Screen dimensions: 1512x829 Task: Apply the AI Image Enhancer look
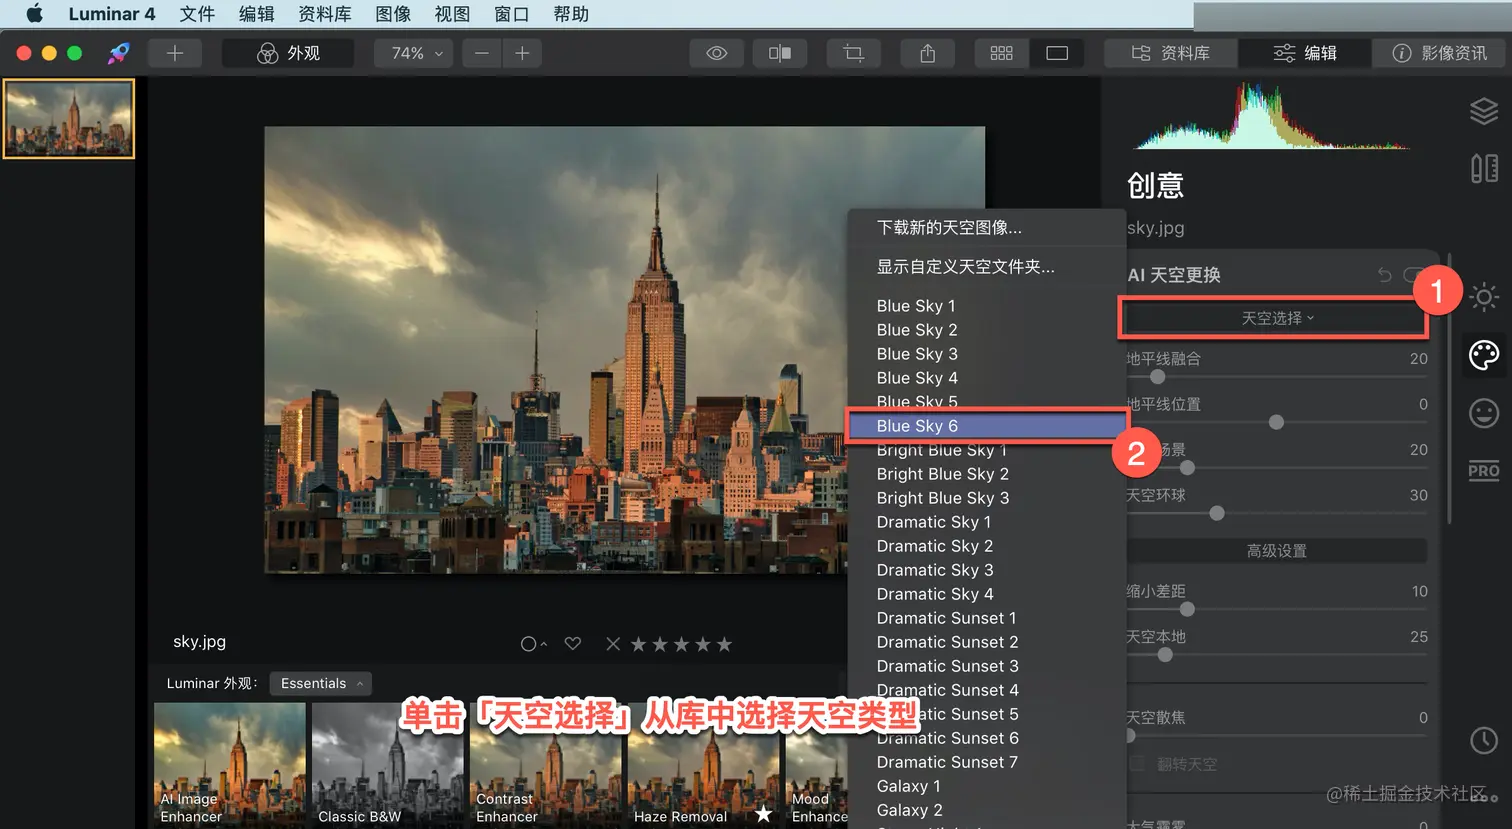(x=230, y=765)
